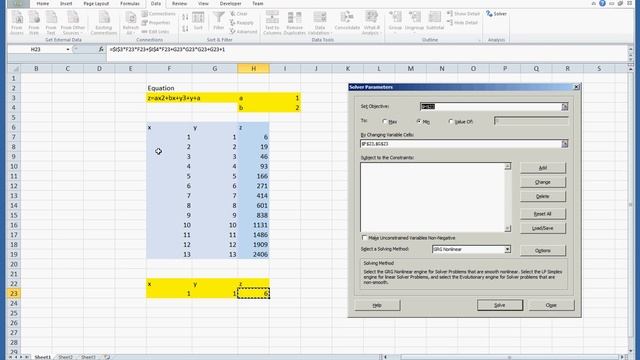Click Text to Columns icon
The image size is (640, 360).
coord(272,23)
